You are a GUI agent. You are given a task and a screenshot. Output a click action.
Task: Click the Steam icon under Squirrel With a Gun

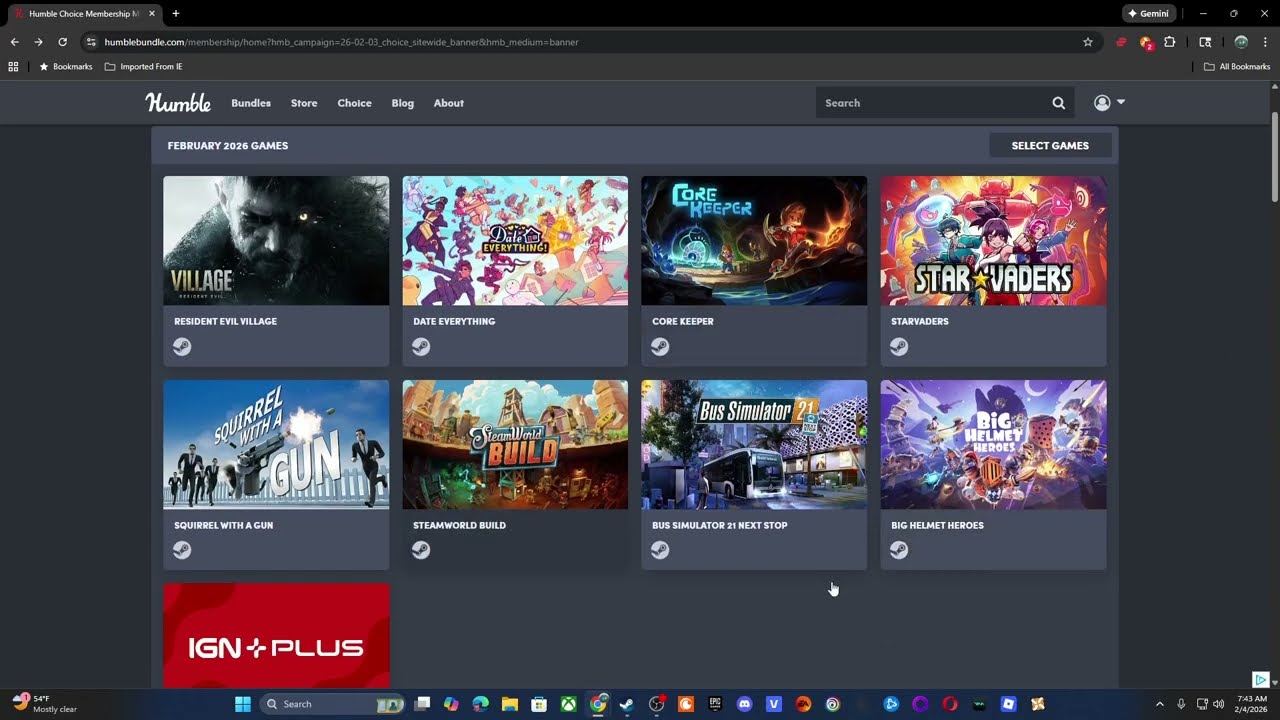182,550
